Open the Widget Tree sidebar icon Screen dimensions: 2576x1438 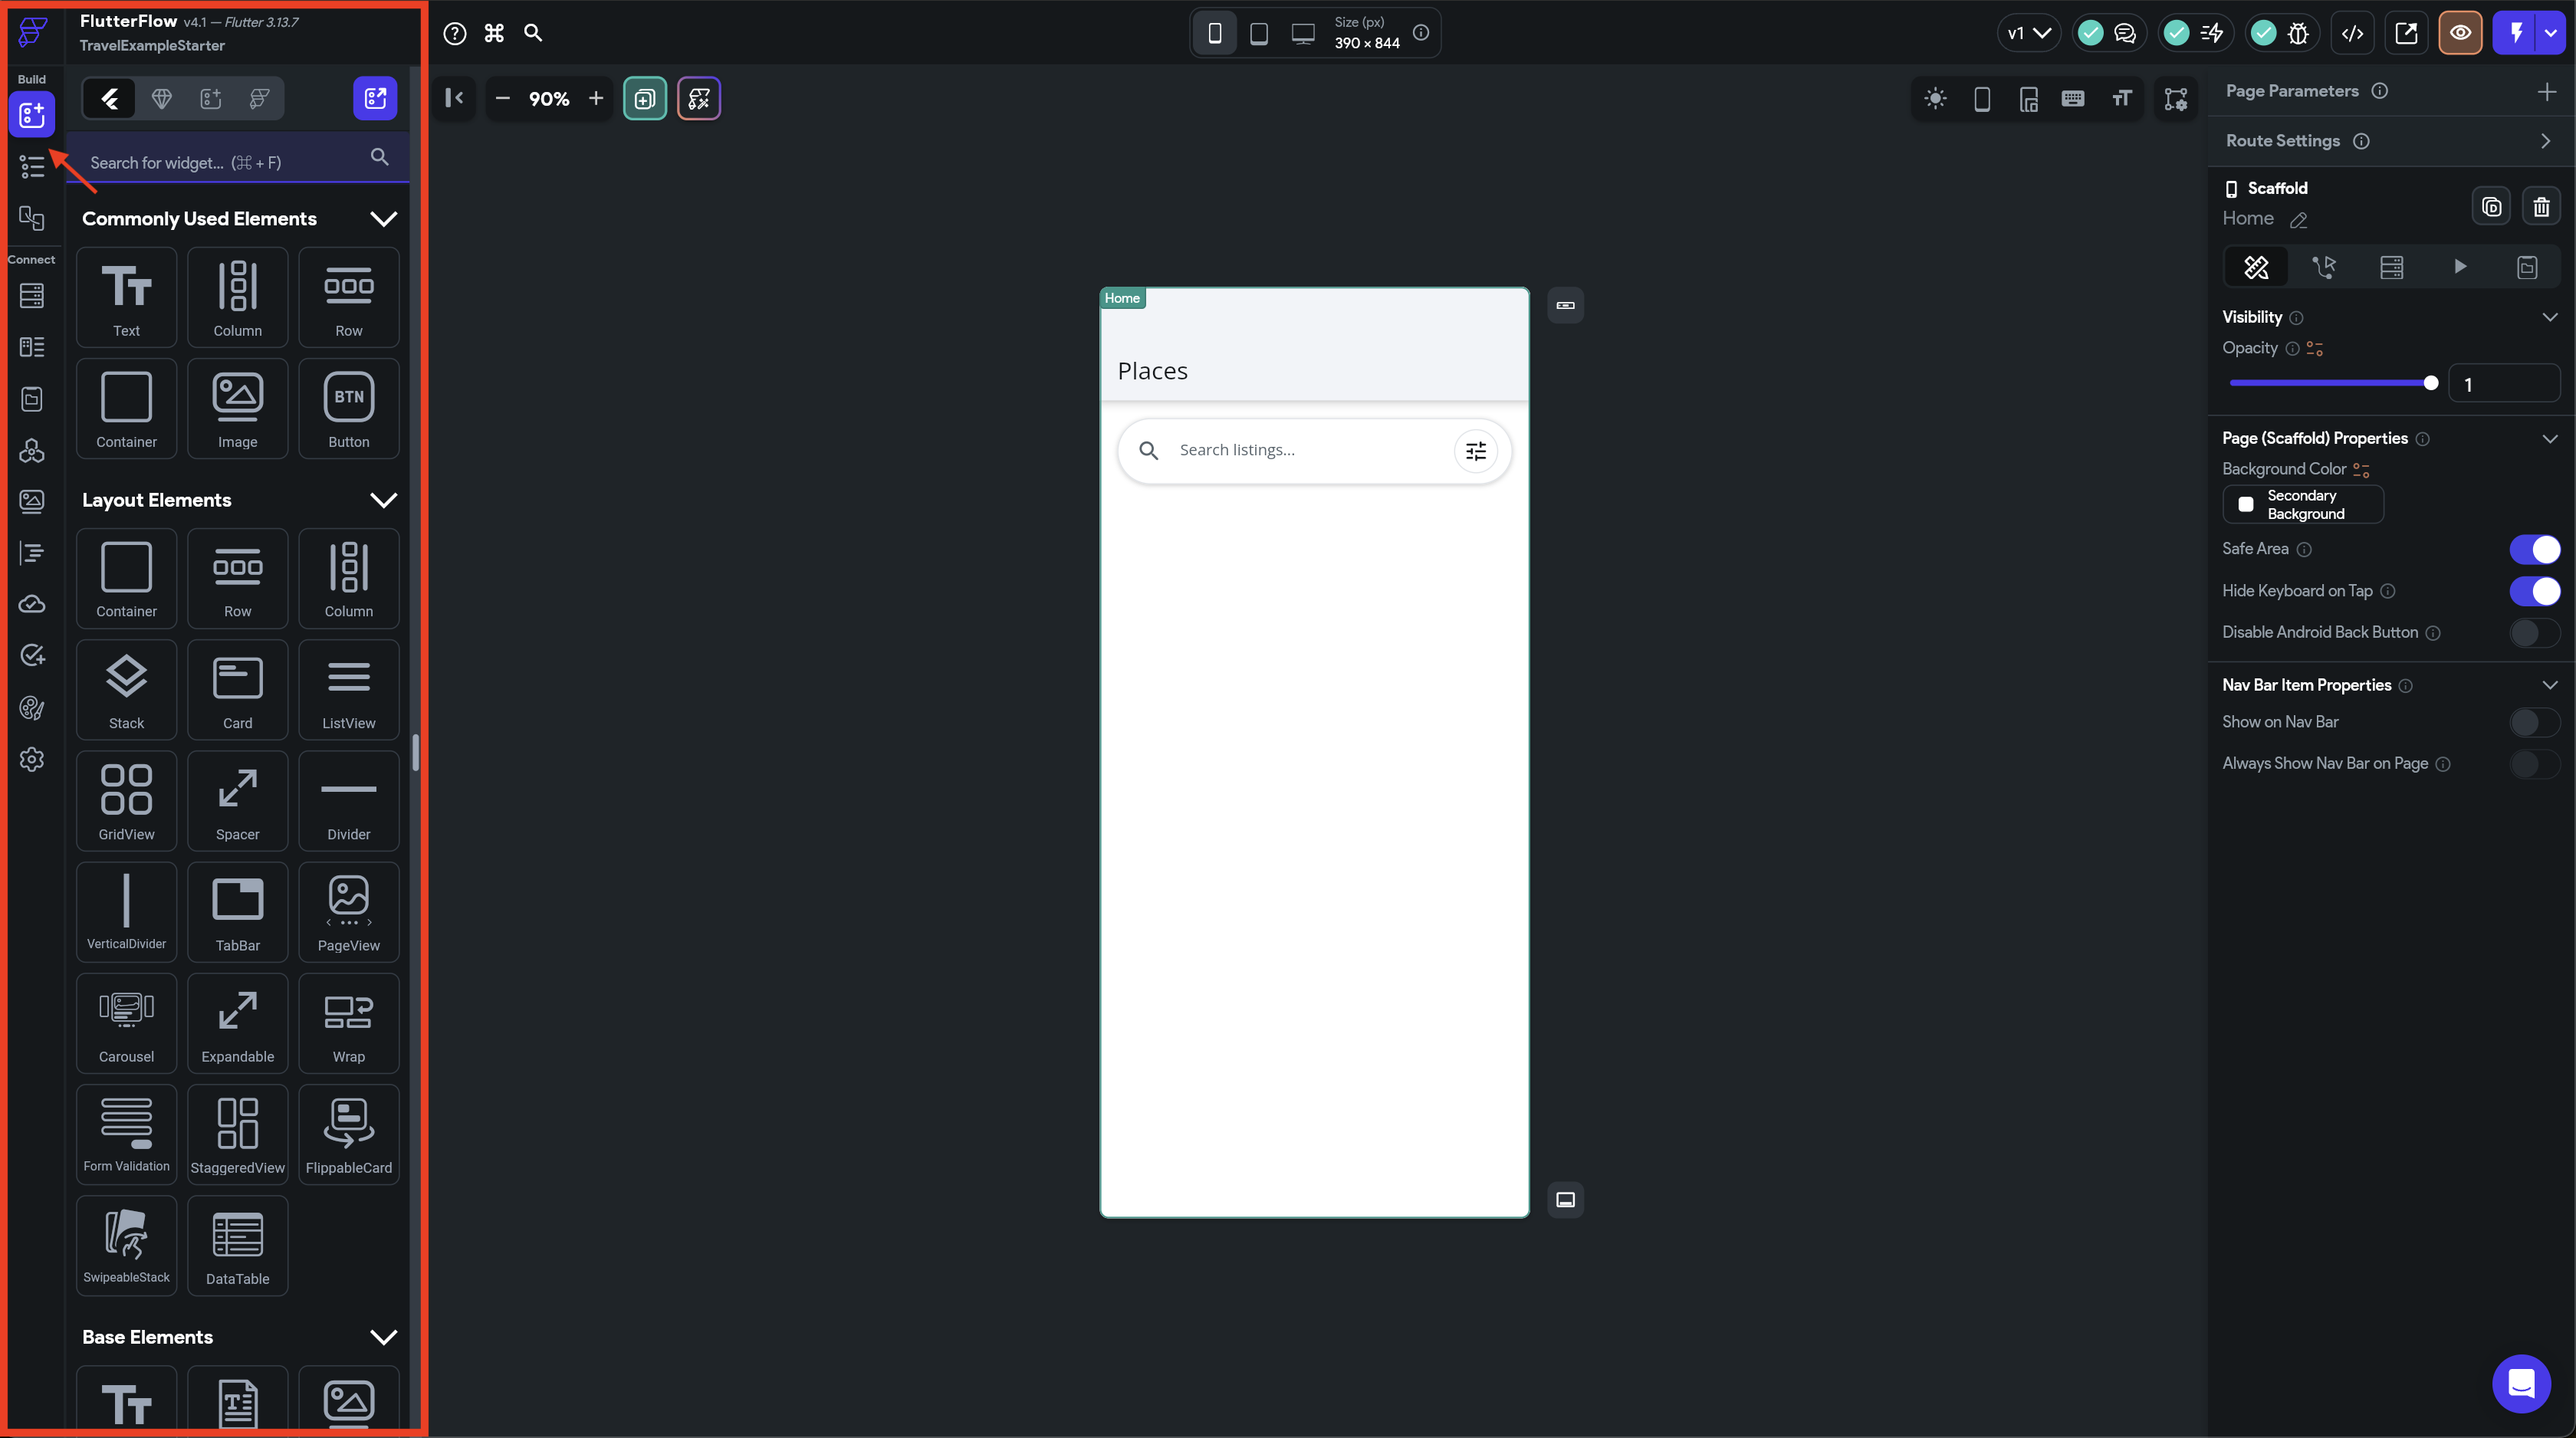32,166
